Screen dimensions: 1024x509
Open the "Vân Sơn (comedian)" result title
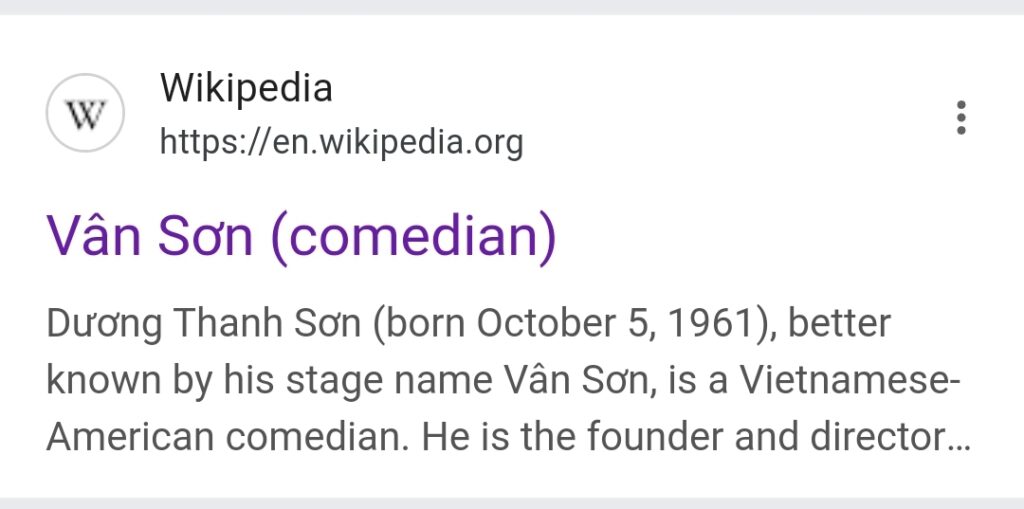tap(301, 237)
